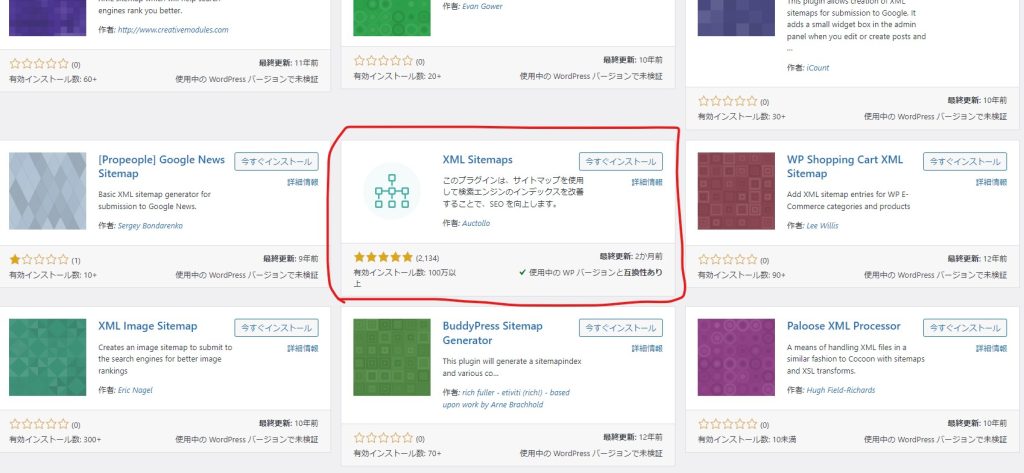The image size is (1024, 473).
Task: Install the XML Image Sitemap plugin
Action: [x=276, y=327]
